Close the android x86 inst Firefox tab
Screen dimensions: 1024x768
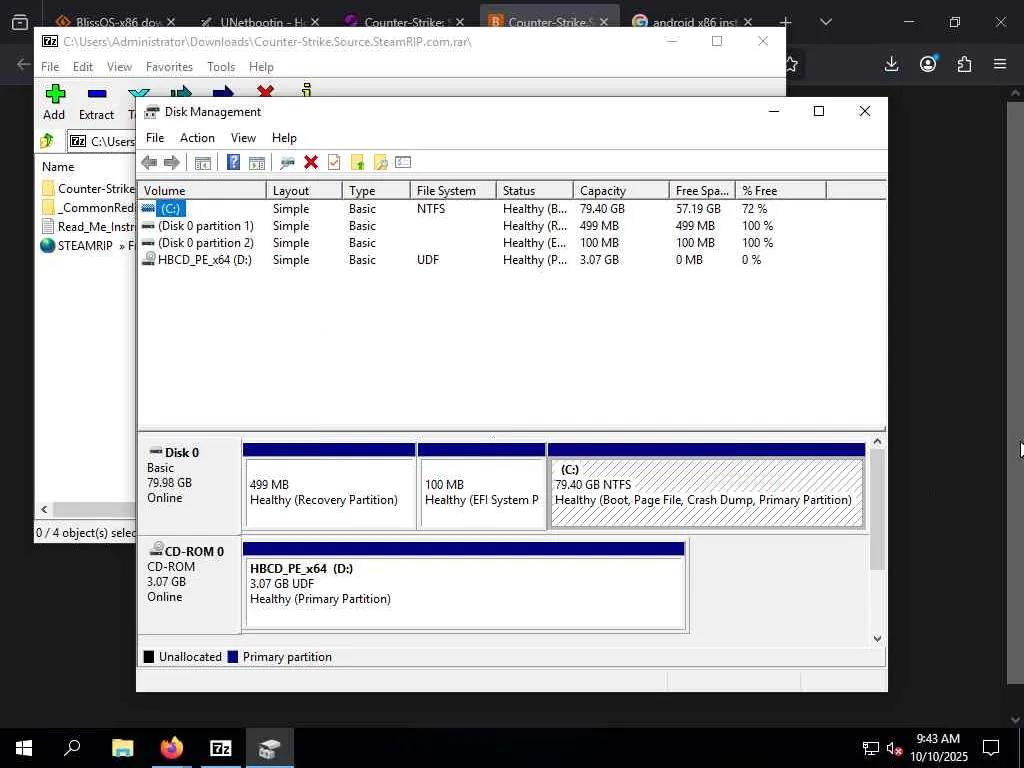pyautogui.click(x=748, y=22)
